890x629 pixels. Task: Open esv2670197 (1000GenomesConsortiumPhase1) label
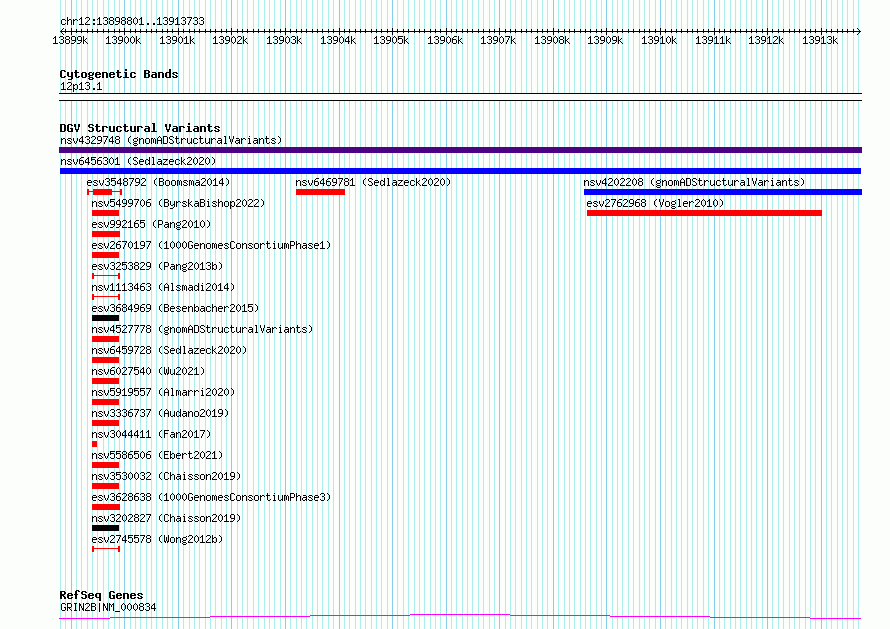tap(211, 245)
